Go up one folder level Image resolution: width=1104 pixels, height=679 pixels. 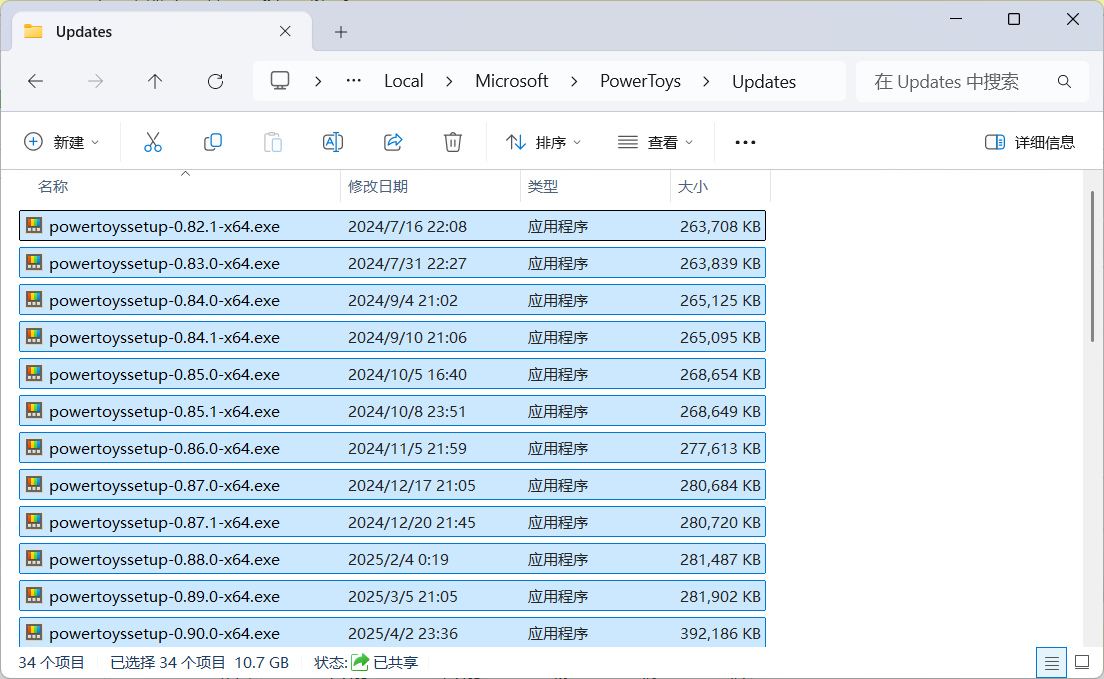155,82
